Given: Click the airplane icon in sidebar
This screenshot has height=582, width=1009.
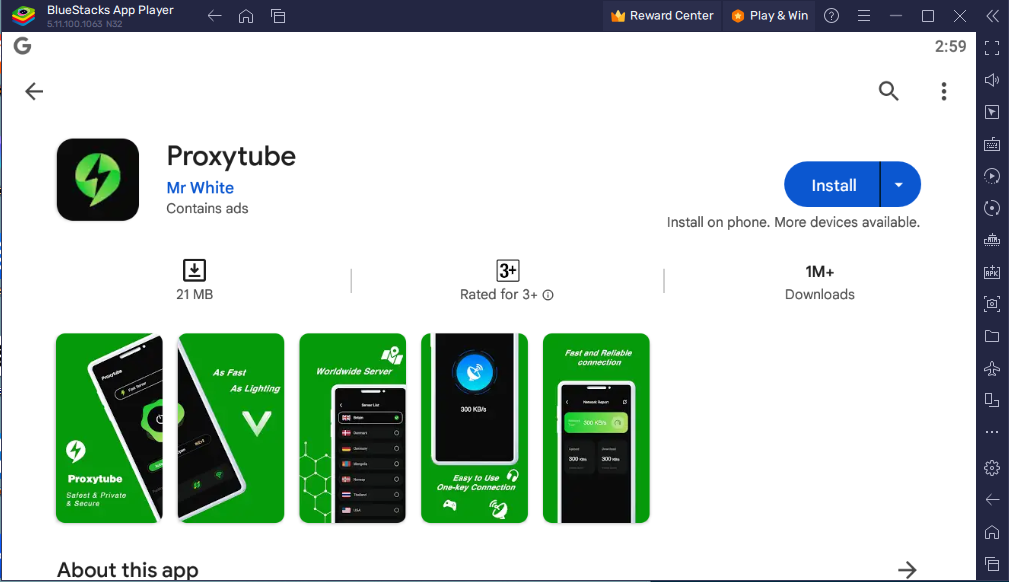Looking at the screenshot, I should point(992,368).
